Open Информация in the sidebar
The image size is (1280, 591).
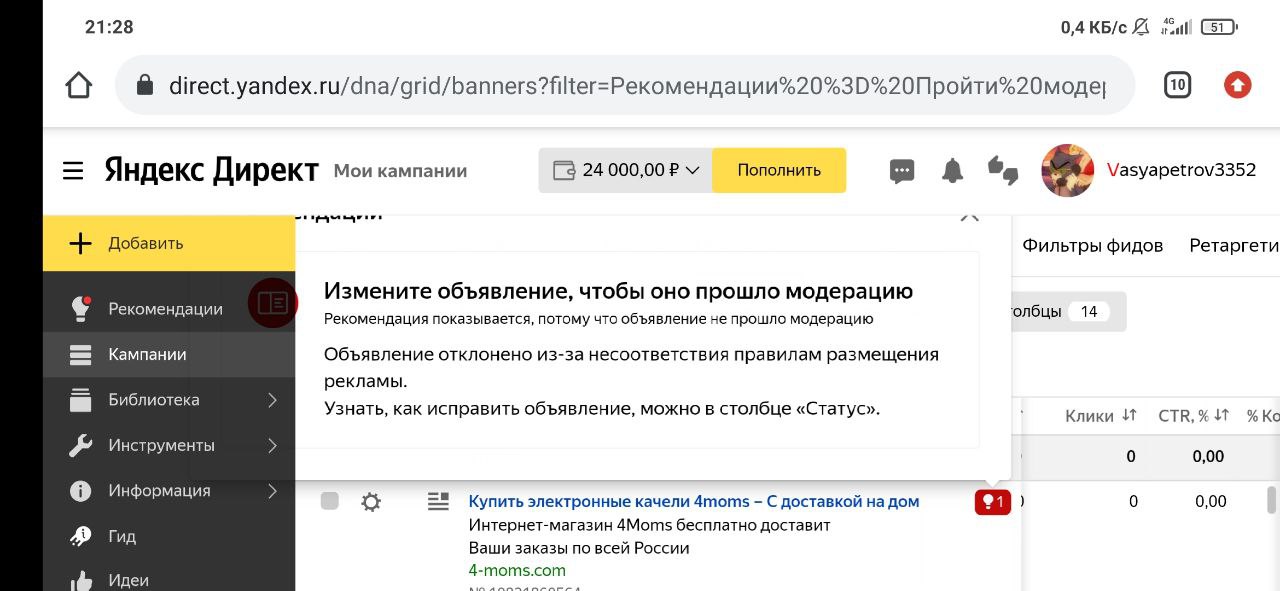tap(159, 491)
